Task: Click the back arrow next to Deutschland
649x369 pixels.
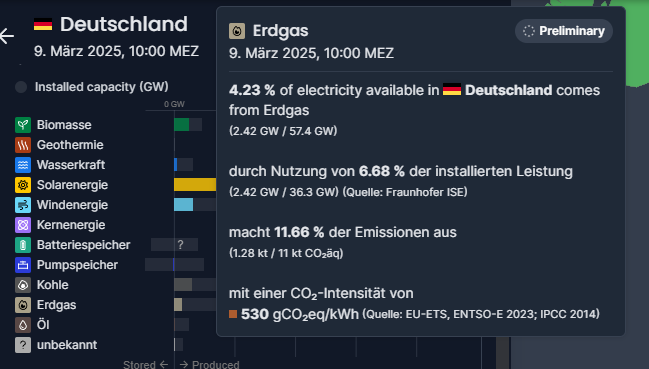Action: tap(7, 36)
